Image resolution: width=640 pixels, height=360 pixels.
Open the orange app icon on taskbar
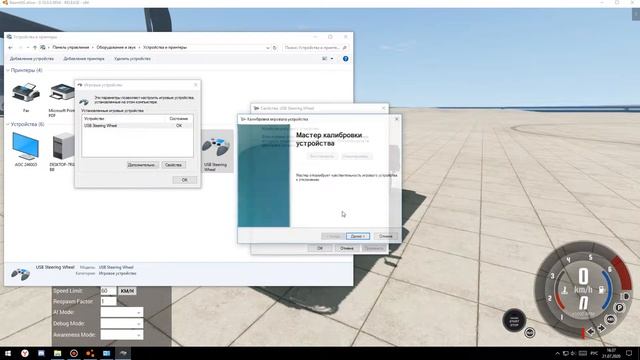pyautogui.click(x=90, y=353)
